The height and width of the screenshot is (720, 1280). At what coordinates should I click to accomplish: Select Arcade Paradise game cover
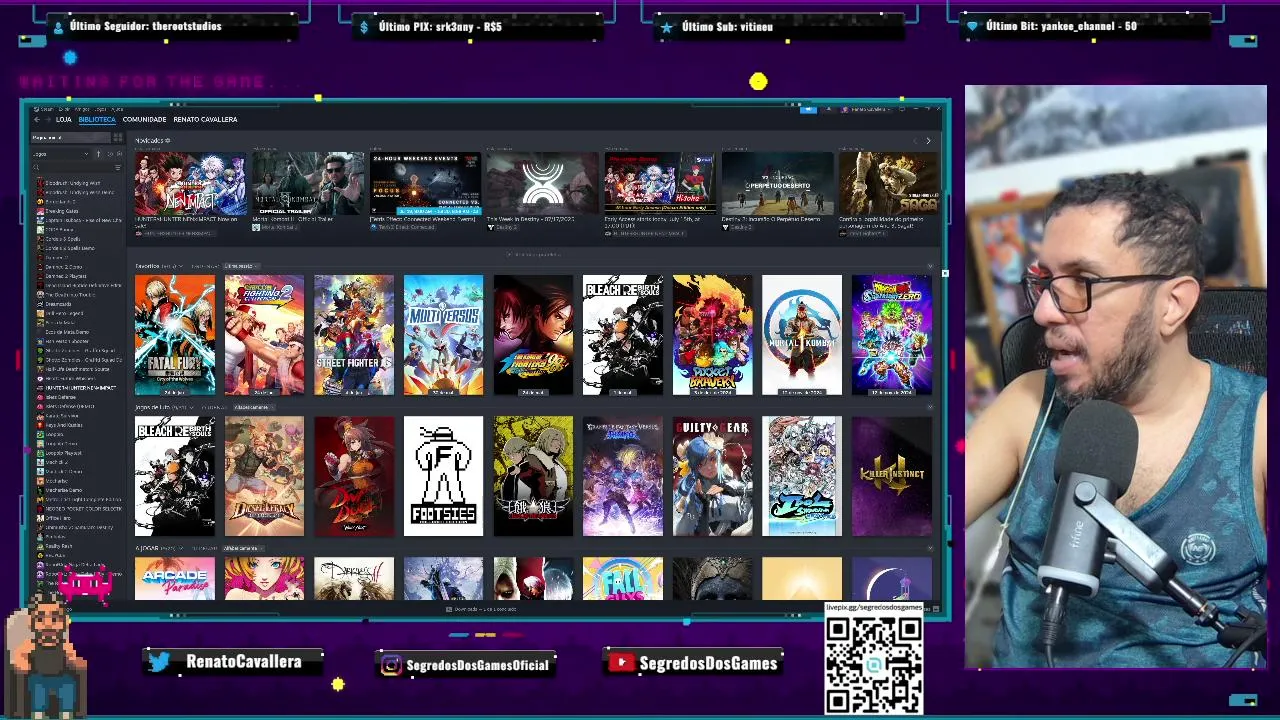coord(175,579)
